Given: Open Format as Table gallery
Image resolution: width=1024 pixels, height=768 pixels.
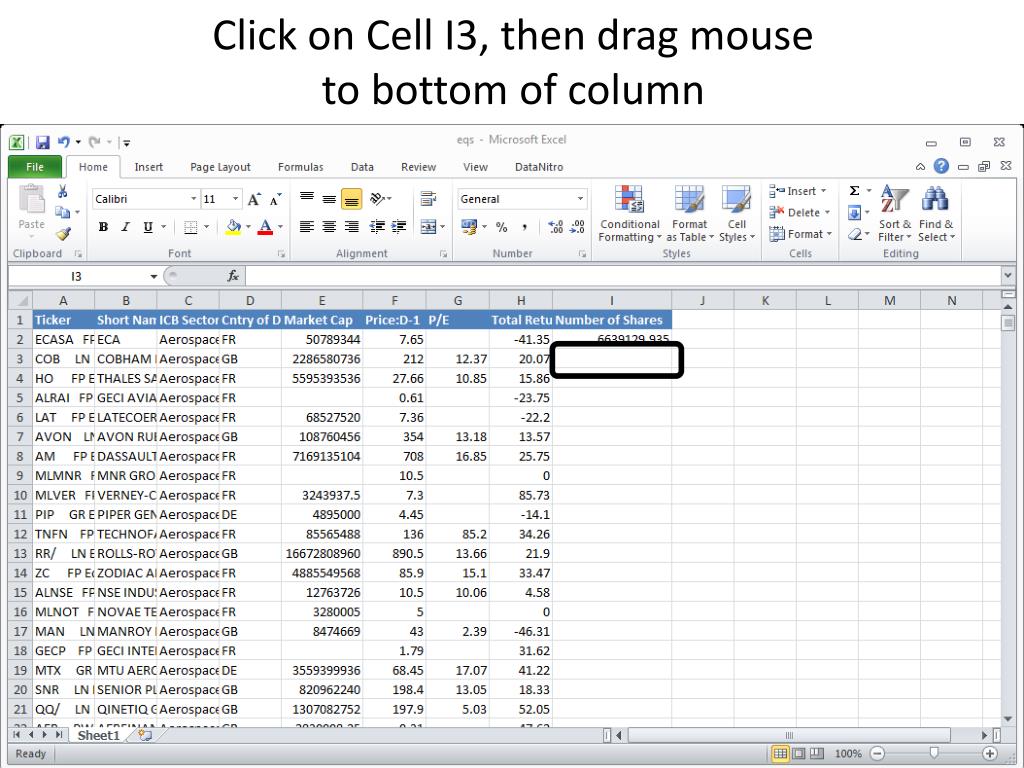Looking at the screenshot, I should coord(690,213).
